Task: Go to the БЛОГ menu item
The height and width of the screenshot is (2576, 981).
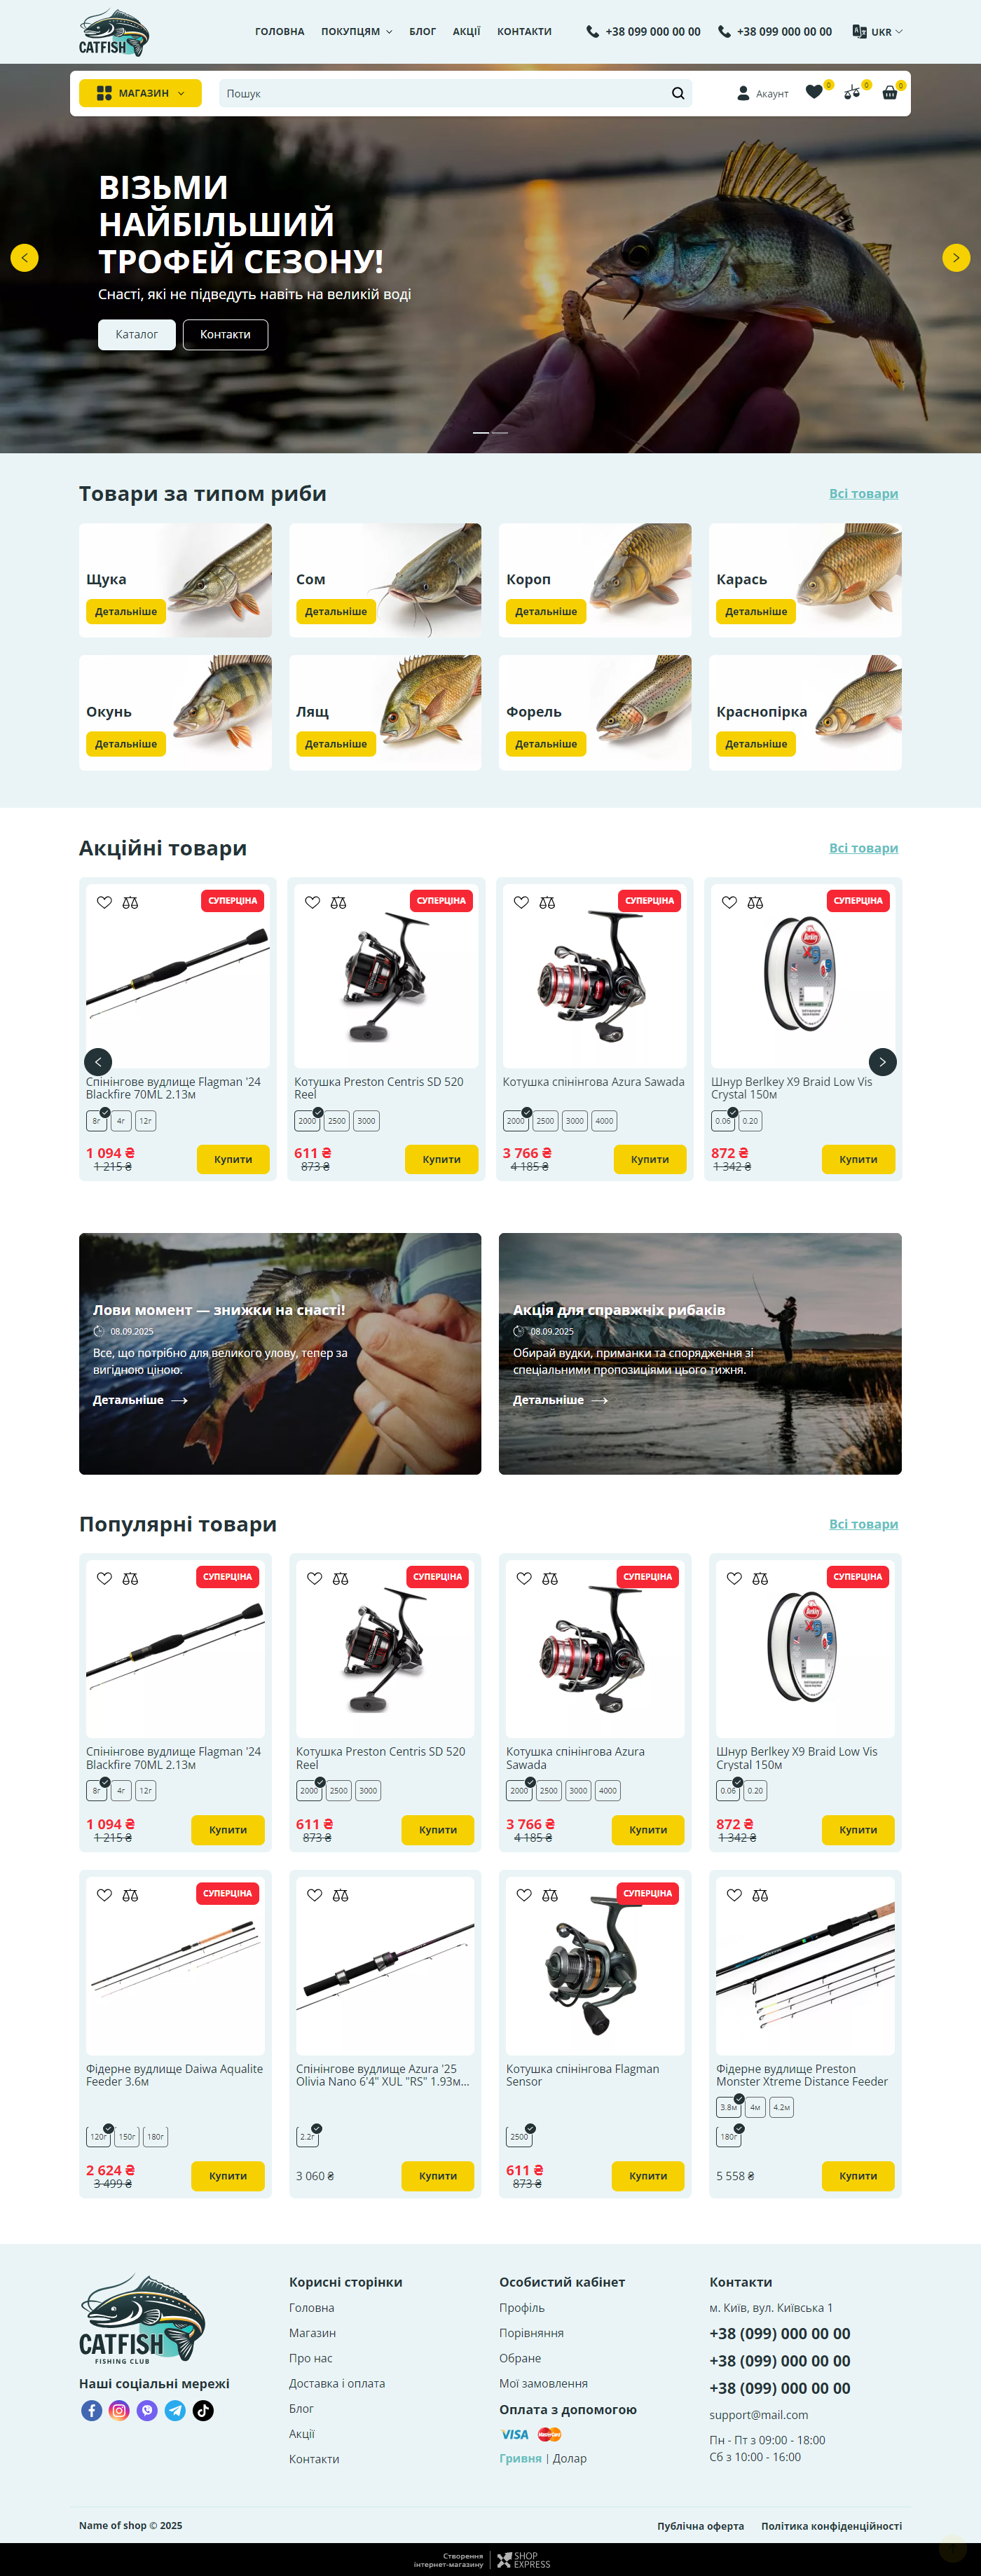Action: tap(422, 32)
